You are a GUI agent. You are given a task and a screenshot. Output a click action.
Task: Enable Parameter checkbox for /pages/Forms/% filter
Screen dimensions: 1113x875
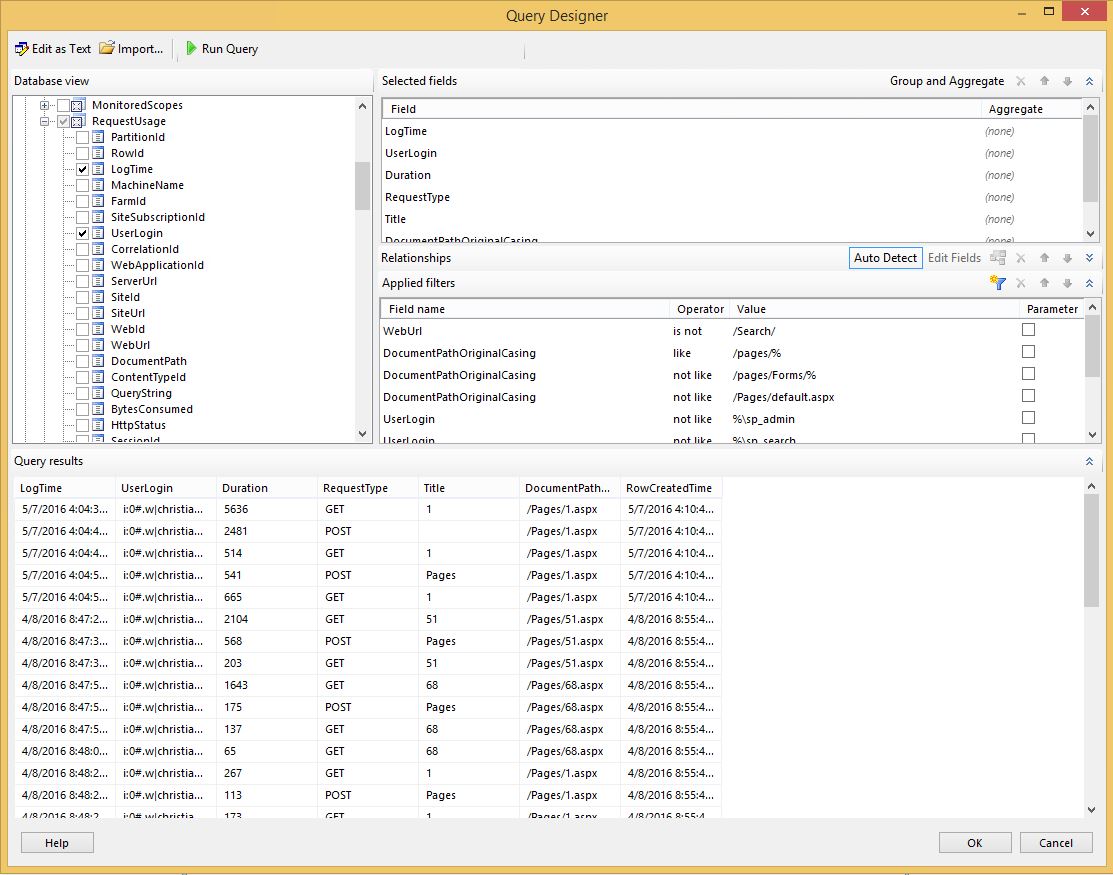point(1028,374)
